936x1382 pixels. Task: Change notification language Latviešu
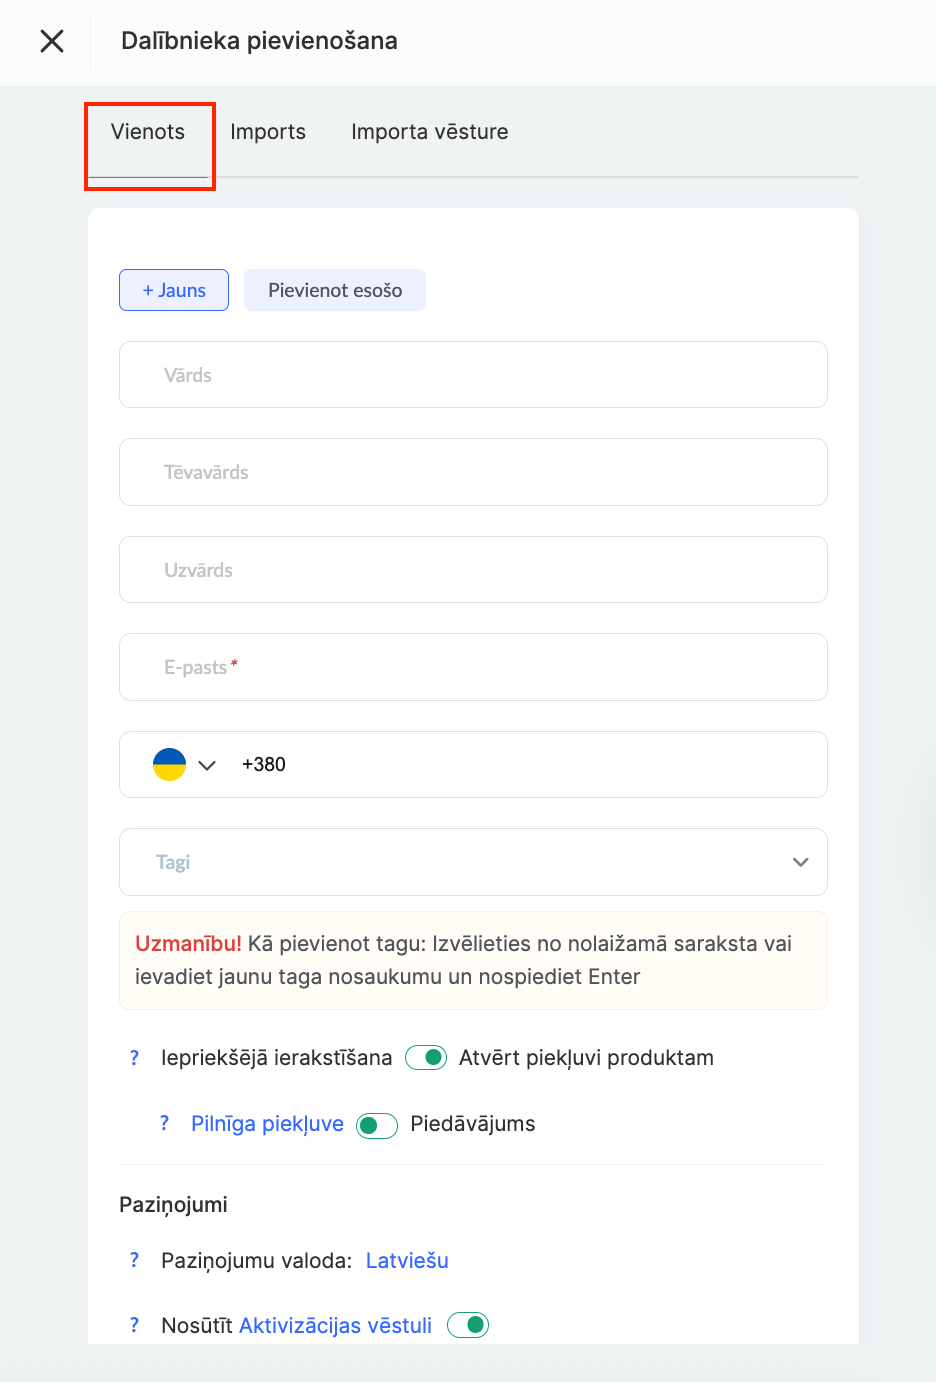(x=407, y=1261)
